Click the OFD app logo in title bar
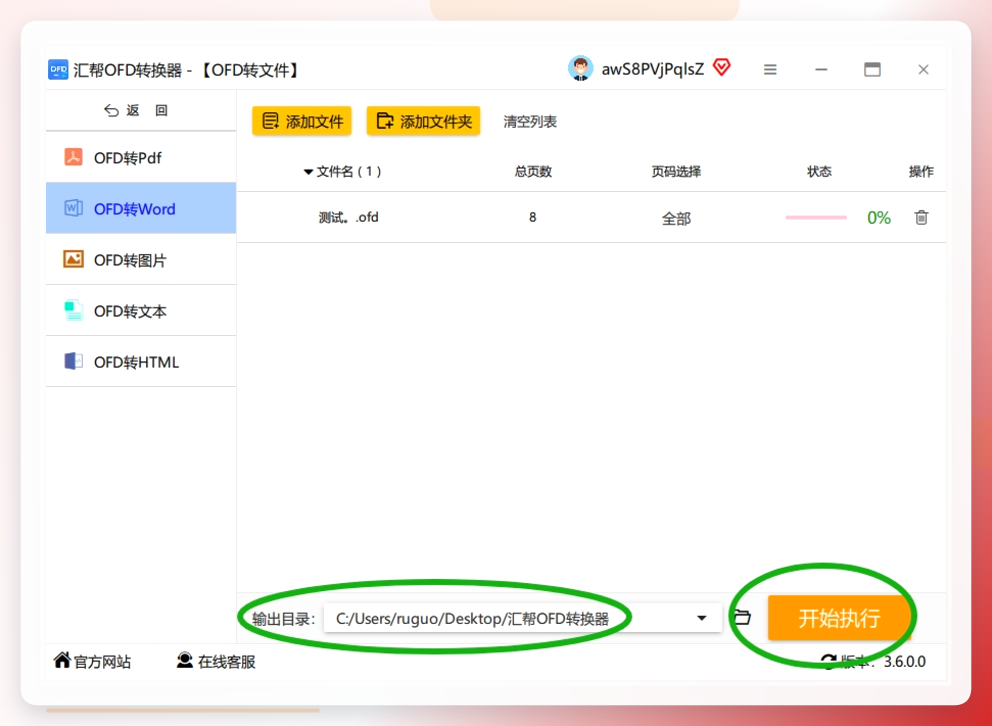The height and width of the screenshot is (726, 992). [x=58, y=69]
